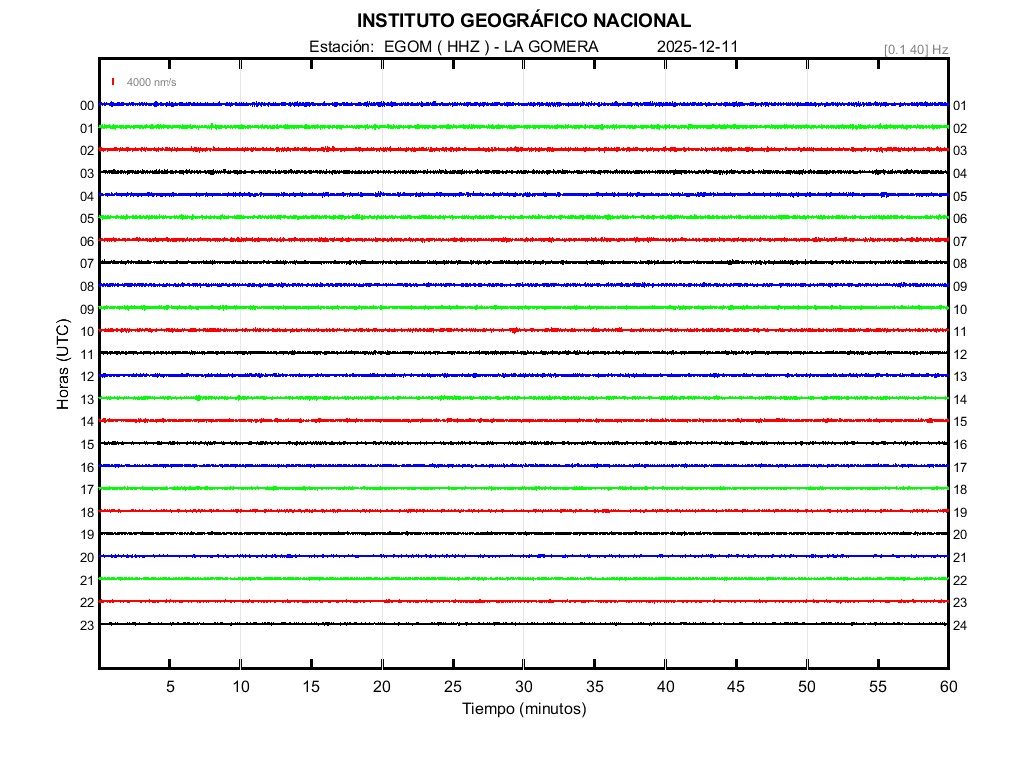
Task: Select the 60 minute tick label
Action: [x=947, y=686]
